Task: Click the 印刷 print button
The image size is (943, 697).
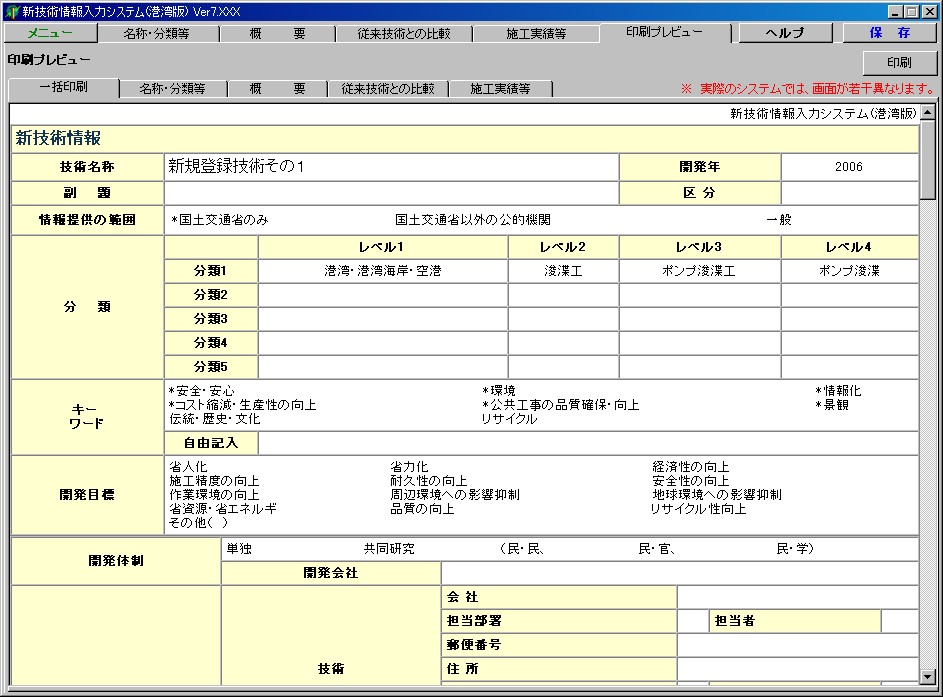Action: coord(898,62)
